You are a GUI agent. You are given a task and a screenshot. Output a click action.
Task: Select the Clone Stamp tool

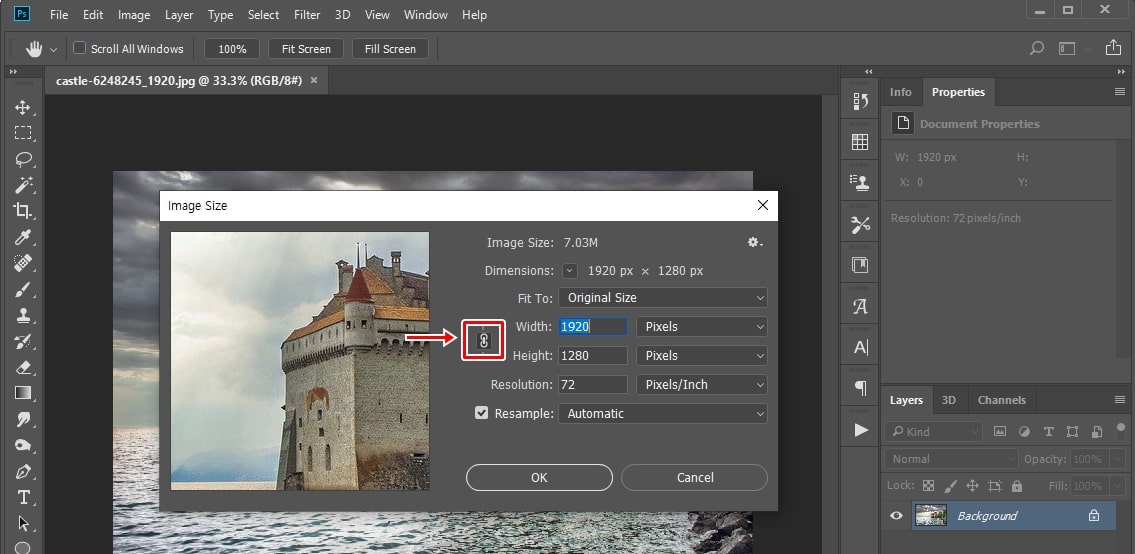coord(23,316)
